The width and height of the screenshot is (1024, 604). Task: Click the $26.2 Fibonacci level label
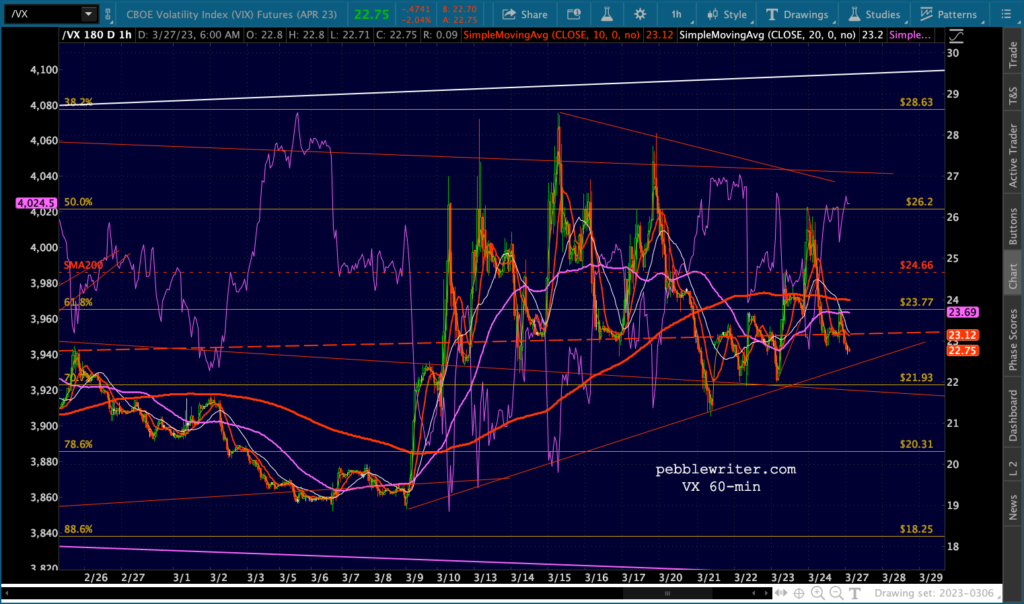click(x=919, y=202)
